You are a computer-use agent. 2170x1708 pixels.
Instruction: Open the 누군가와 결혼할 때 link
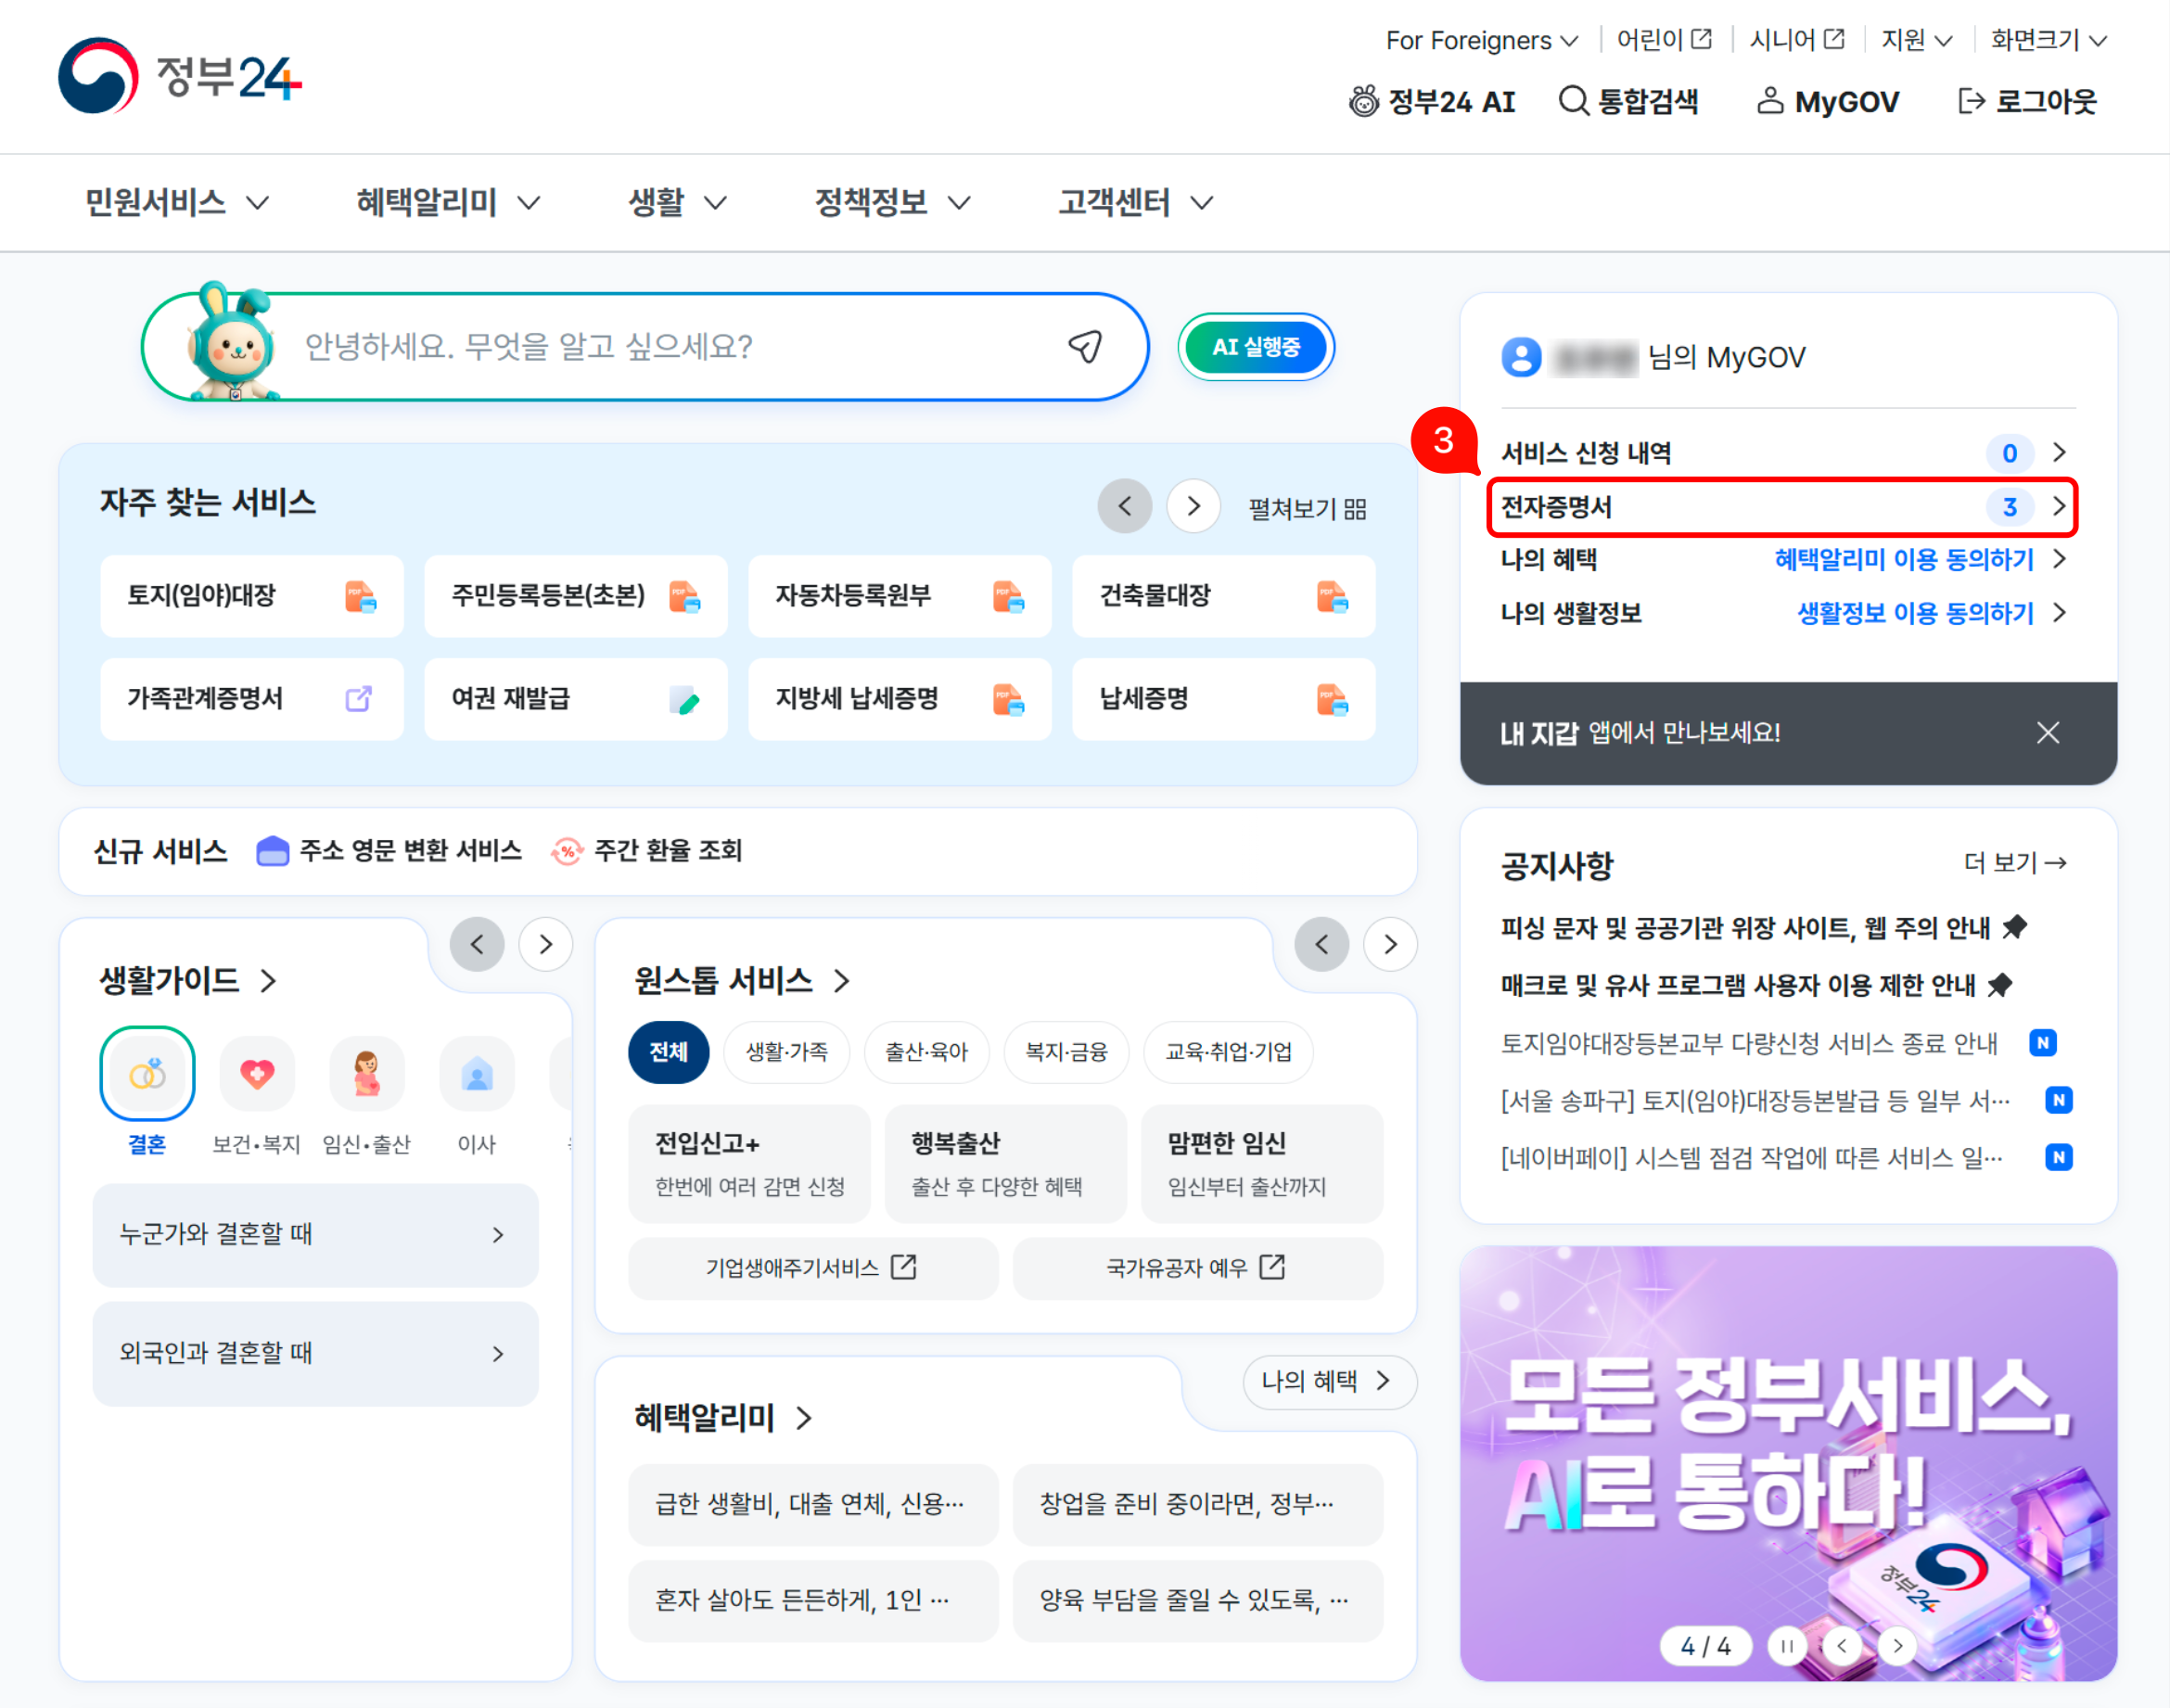click(x=315, y=1235)
